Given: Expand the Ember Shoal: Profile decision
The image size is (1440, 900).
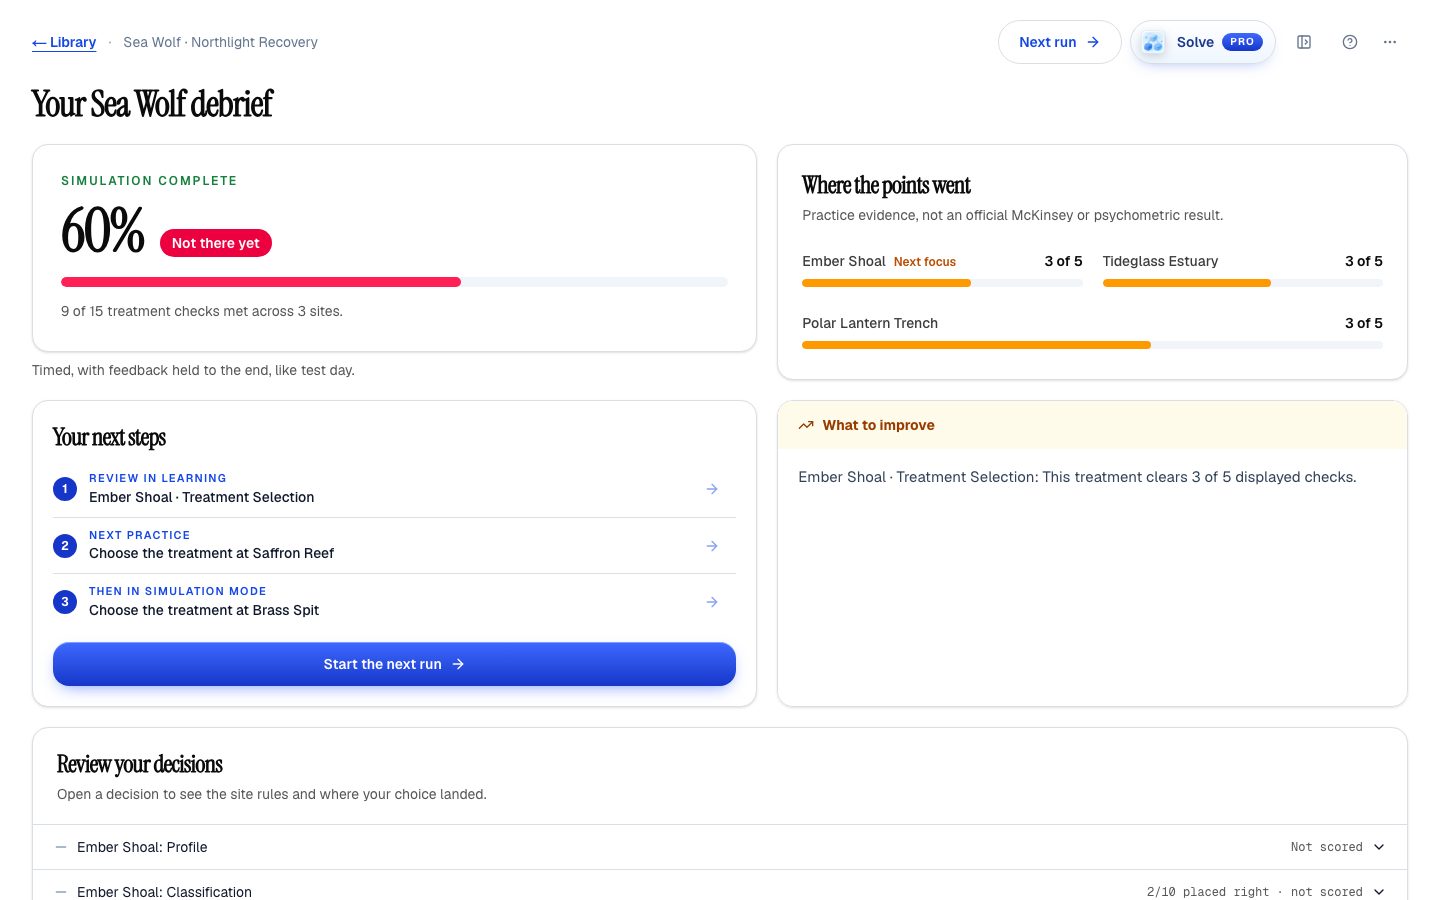Looking at the screenshot, I should 720,847.
